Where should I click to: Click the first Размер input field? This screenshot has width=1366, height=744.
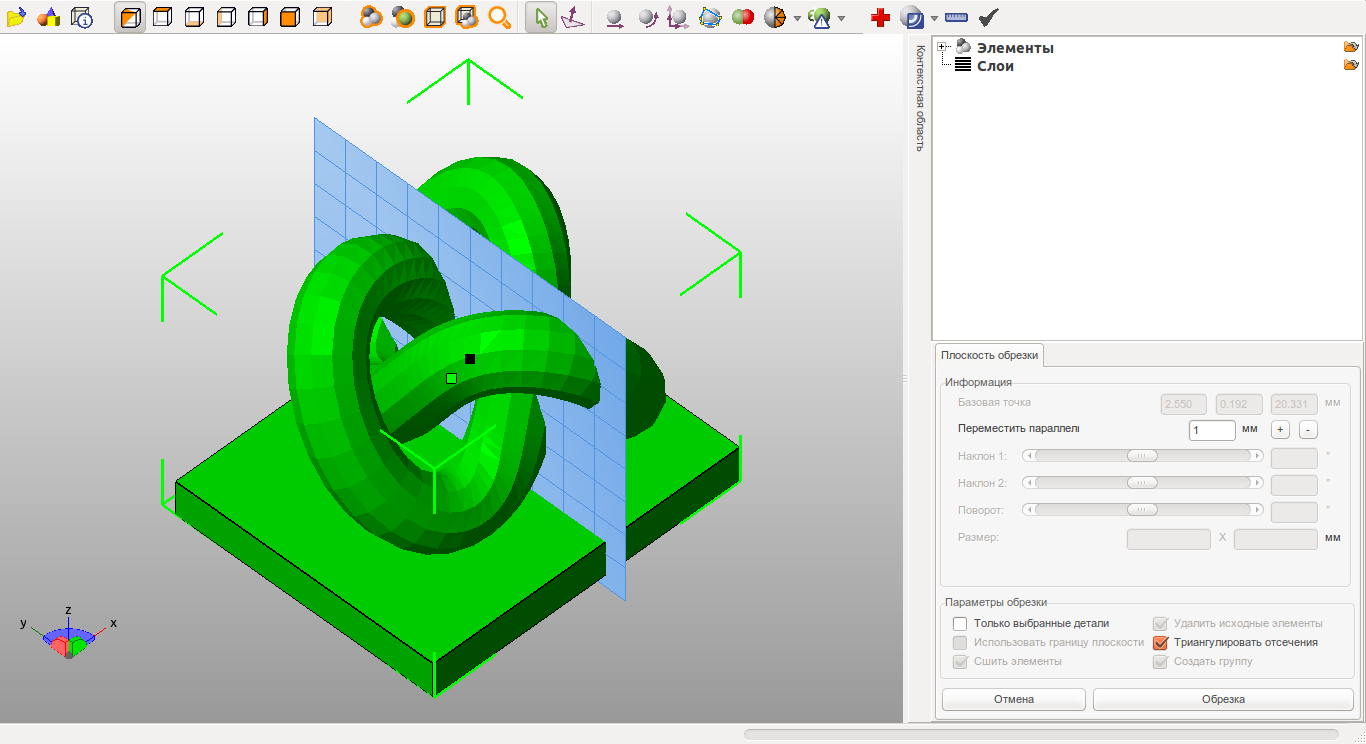[1169, 538]
